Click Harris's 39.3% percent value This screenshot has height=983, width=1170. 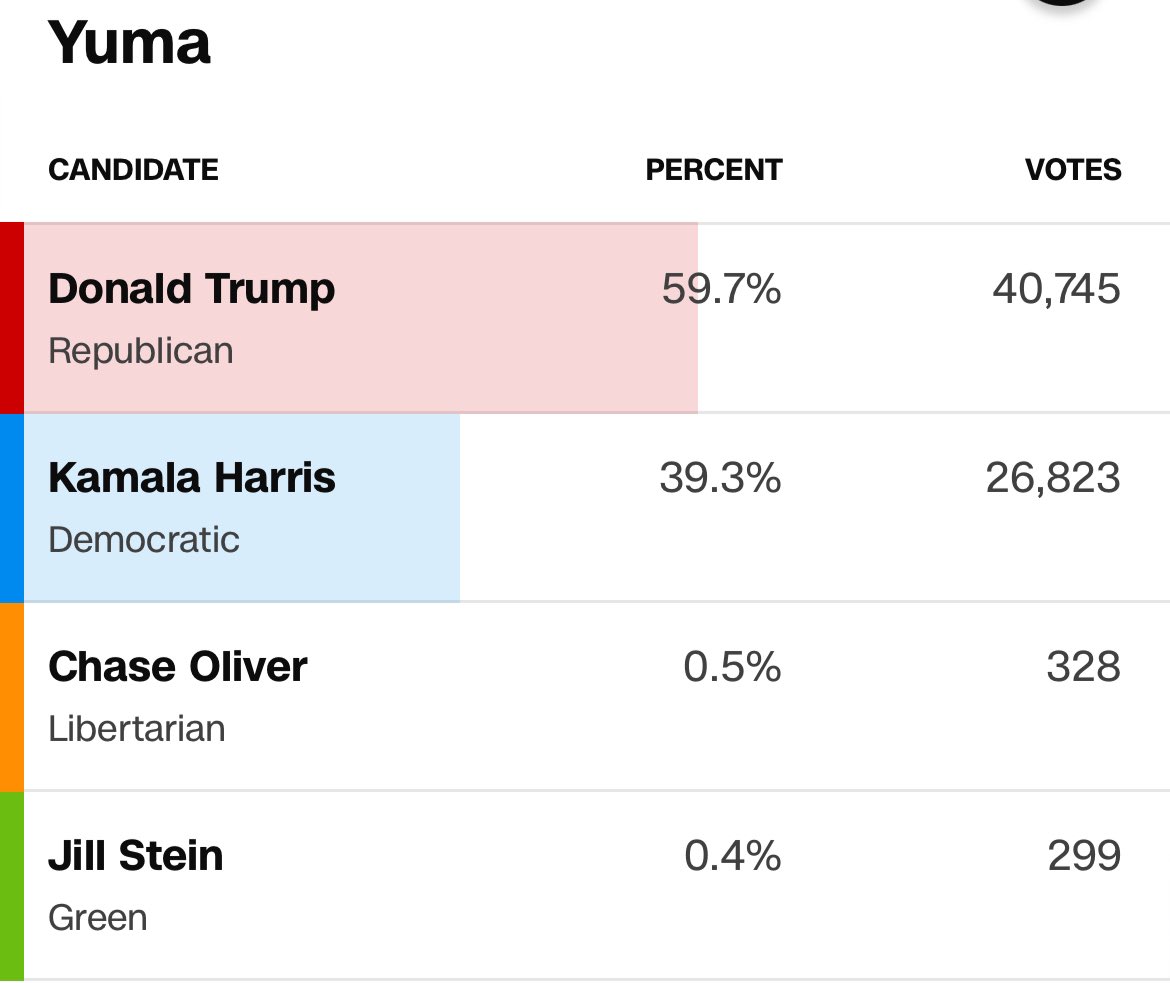pyautogui.click(x=720, y=478)
